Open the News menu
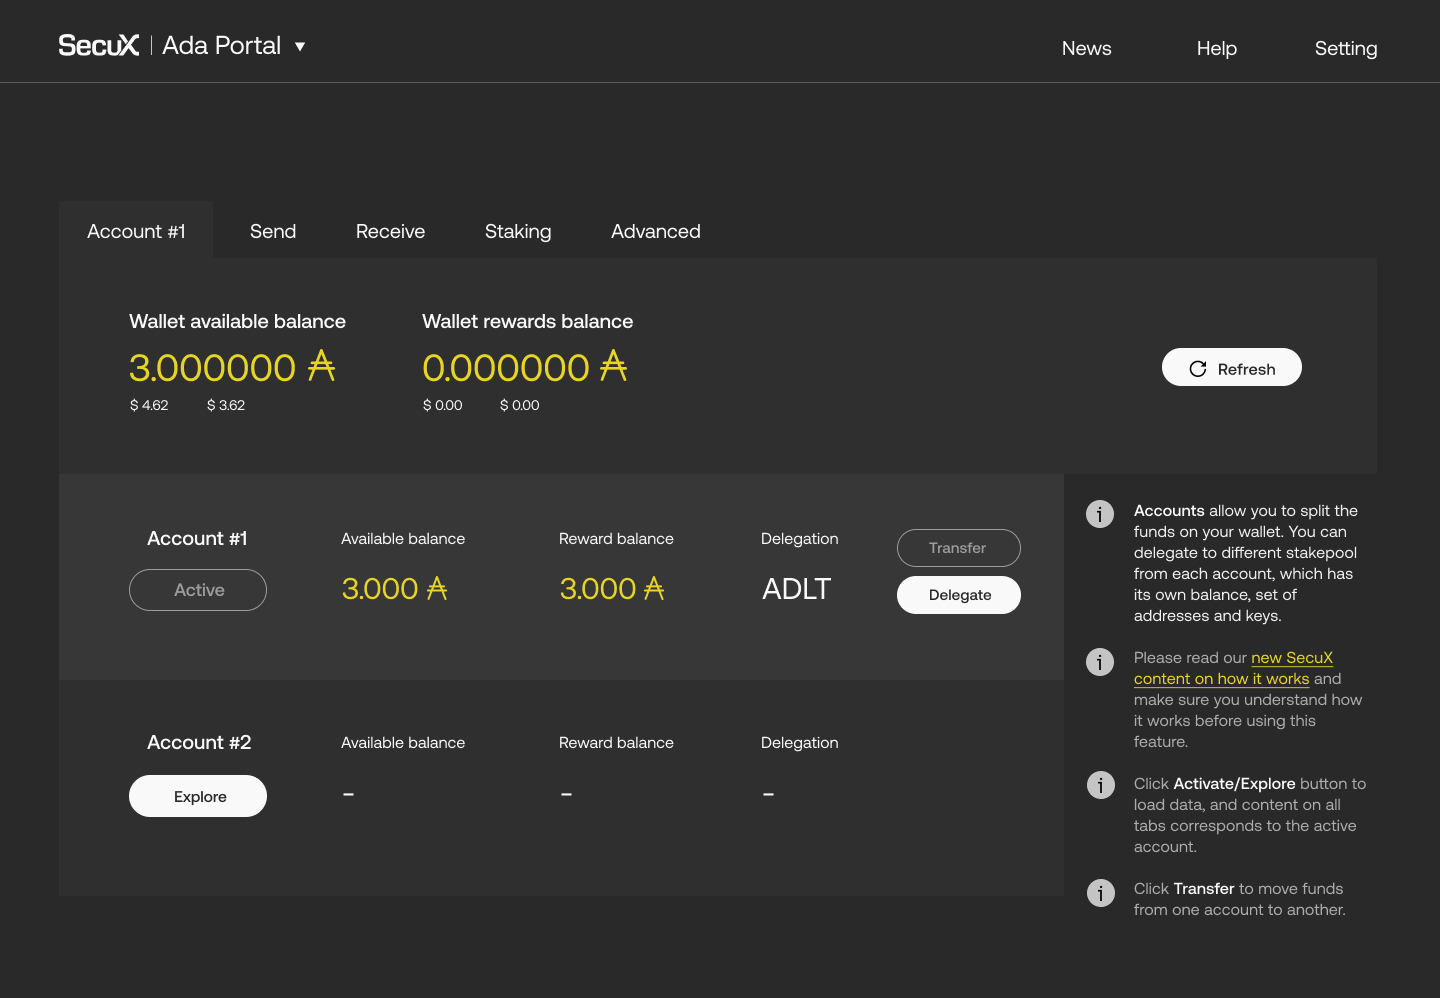The width and height of the screenshot is (1440, 998). pyautogui.click(x=1086, y=48)
